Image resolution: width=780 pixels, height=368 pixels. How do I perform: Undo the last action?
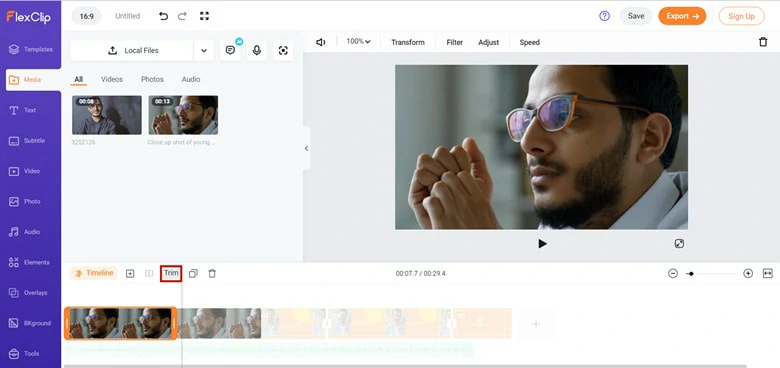pyautogui.click(x=163, y=16)
